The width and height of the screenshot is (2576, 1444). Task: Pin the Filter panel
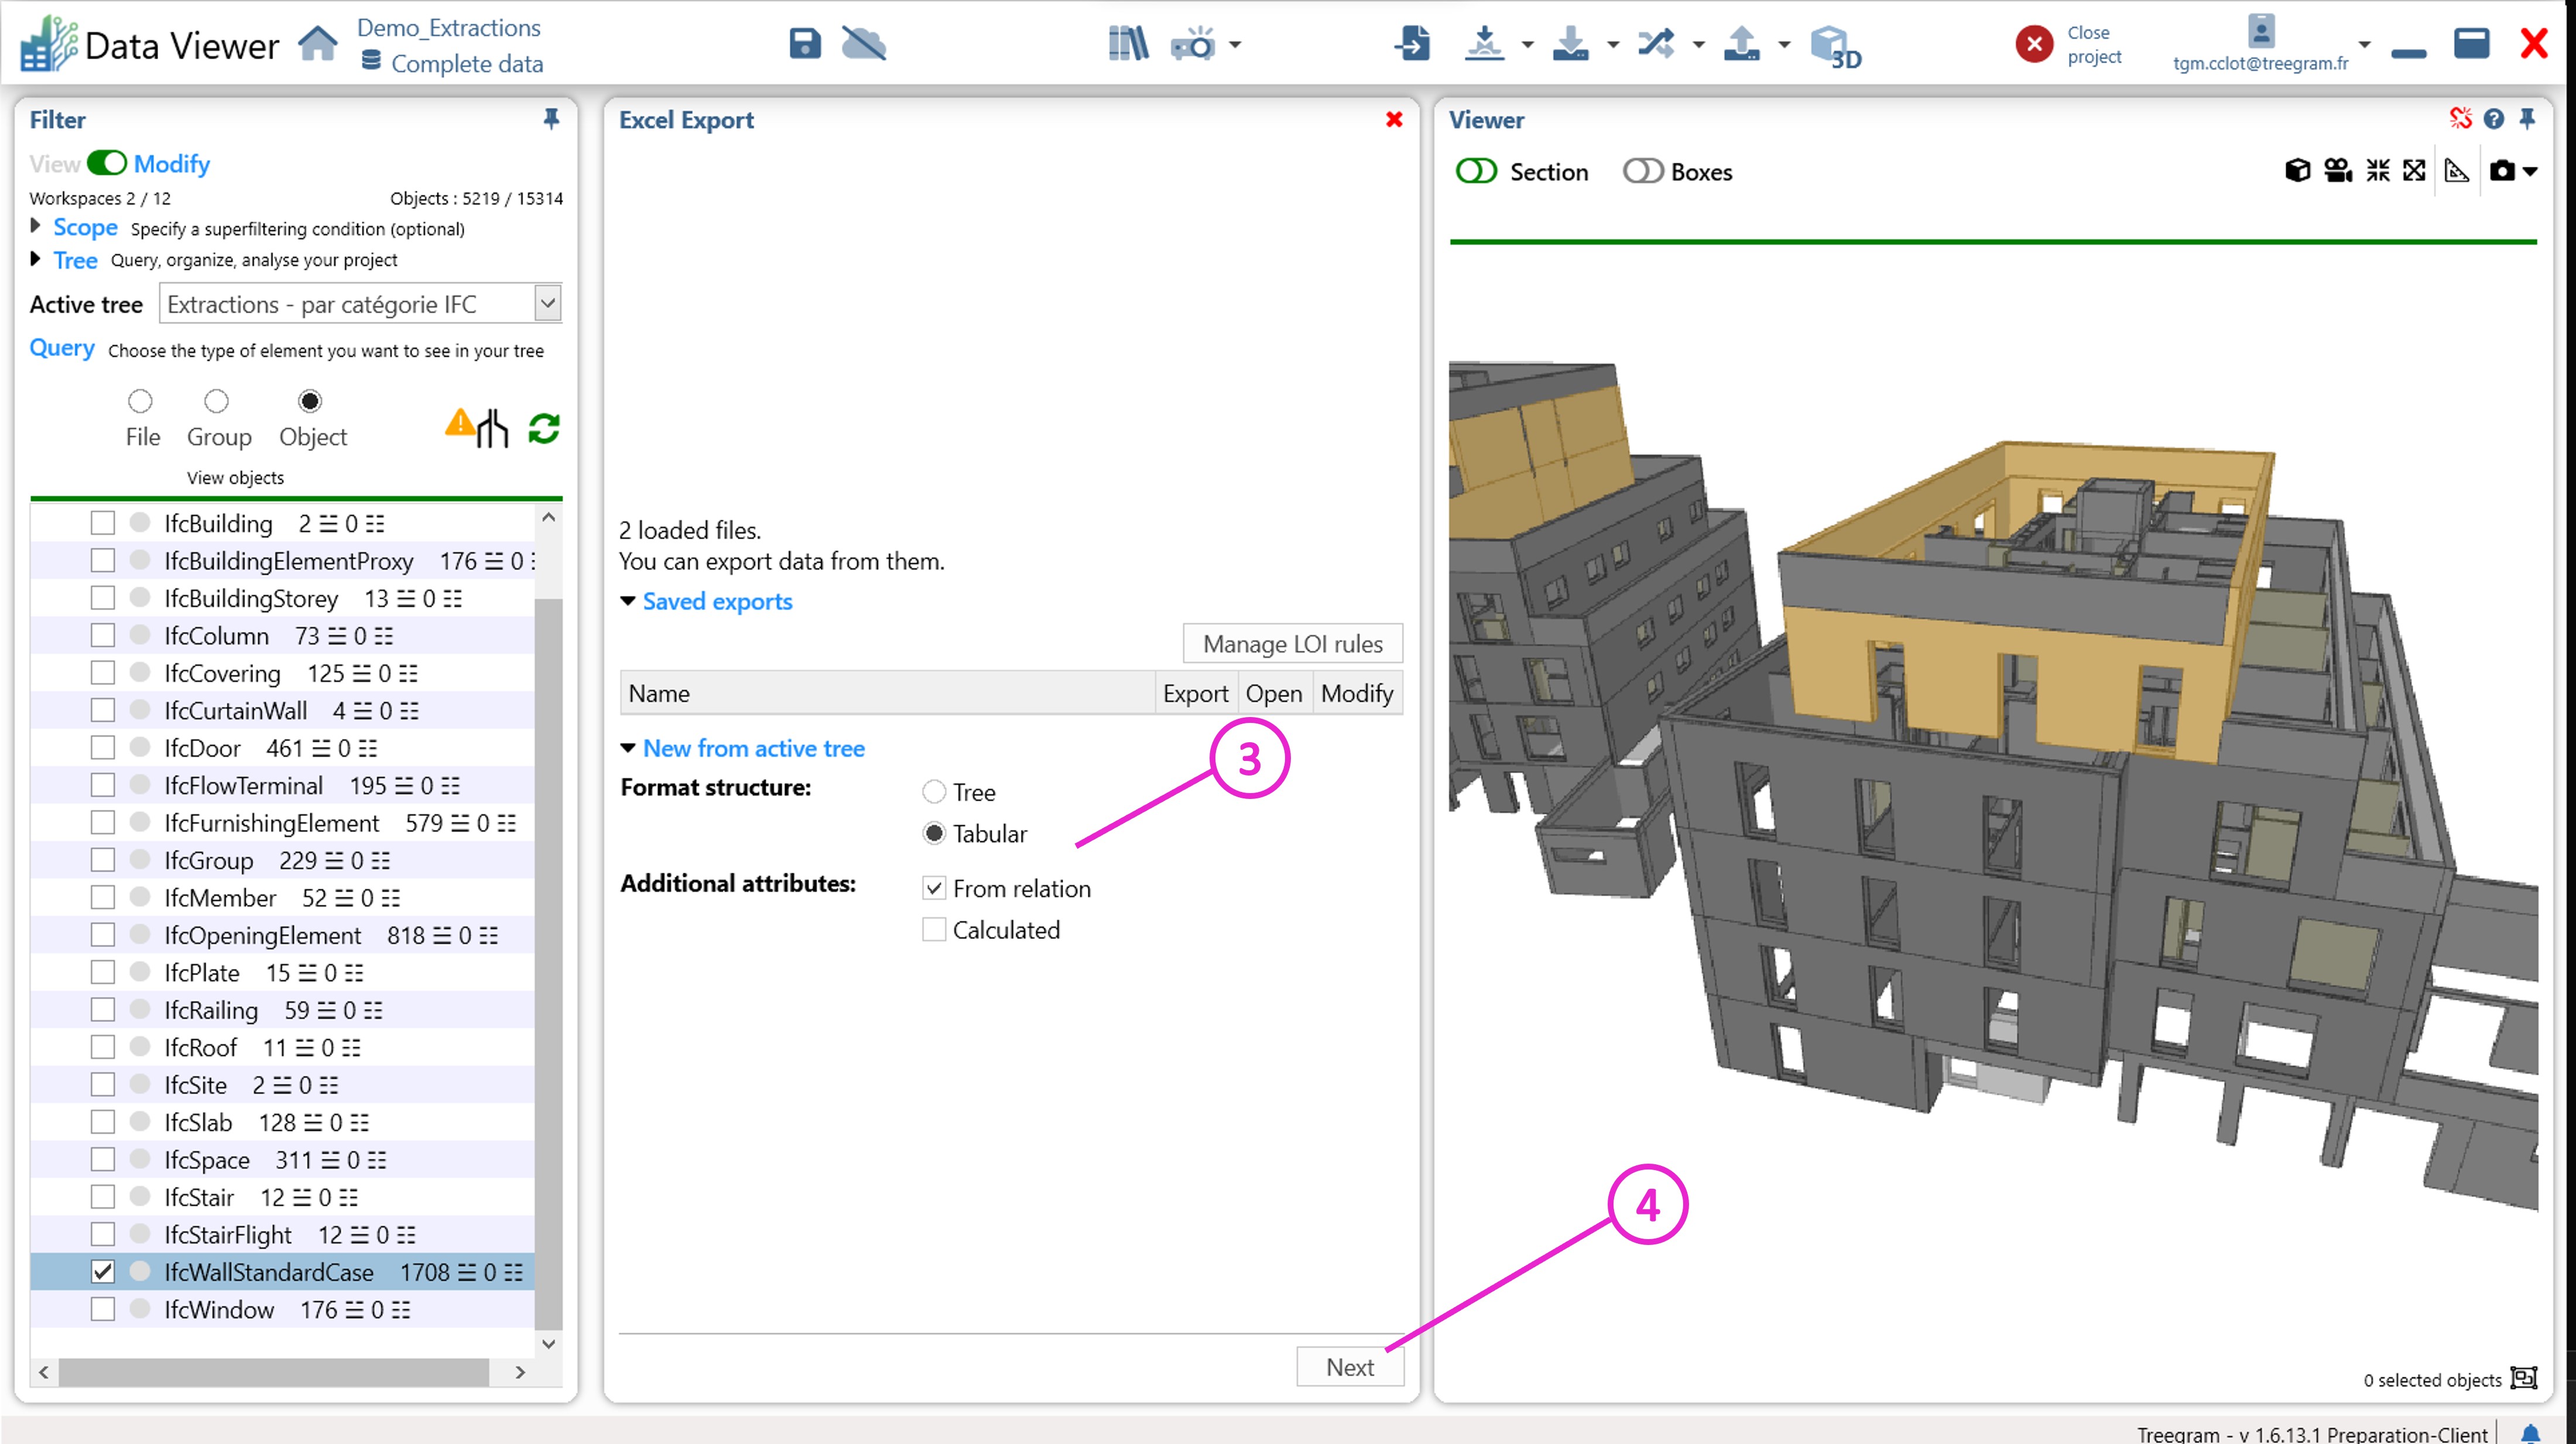(x=551, y=120)
